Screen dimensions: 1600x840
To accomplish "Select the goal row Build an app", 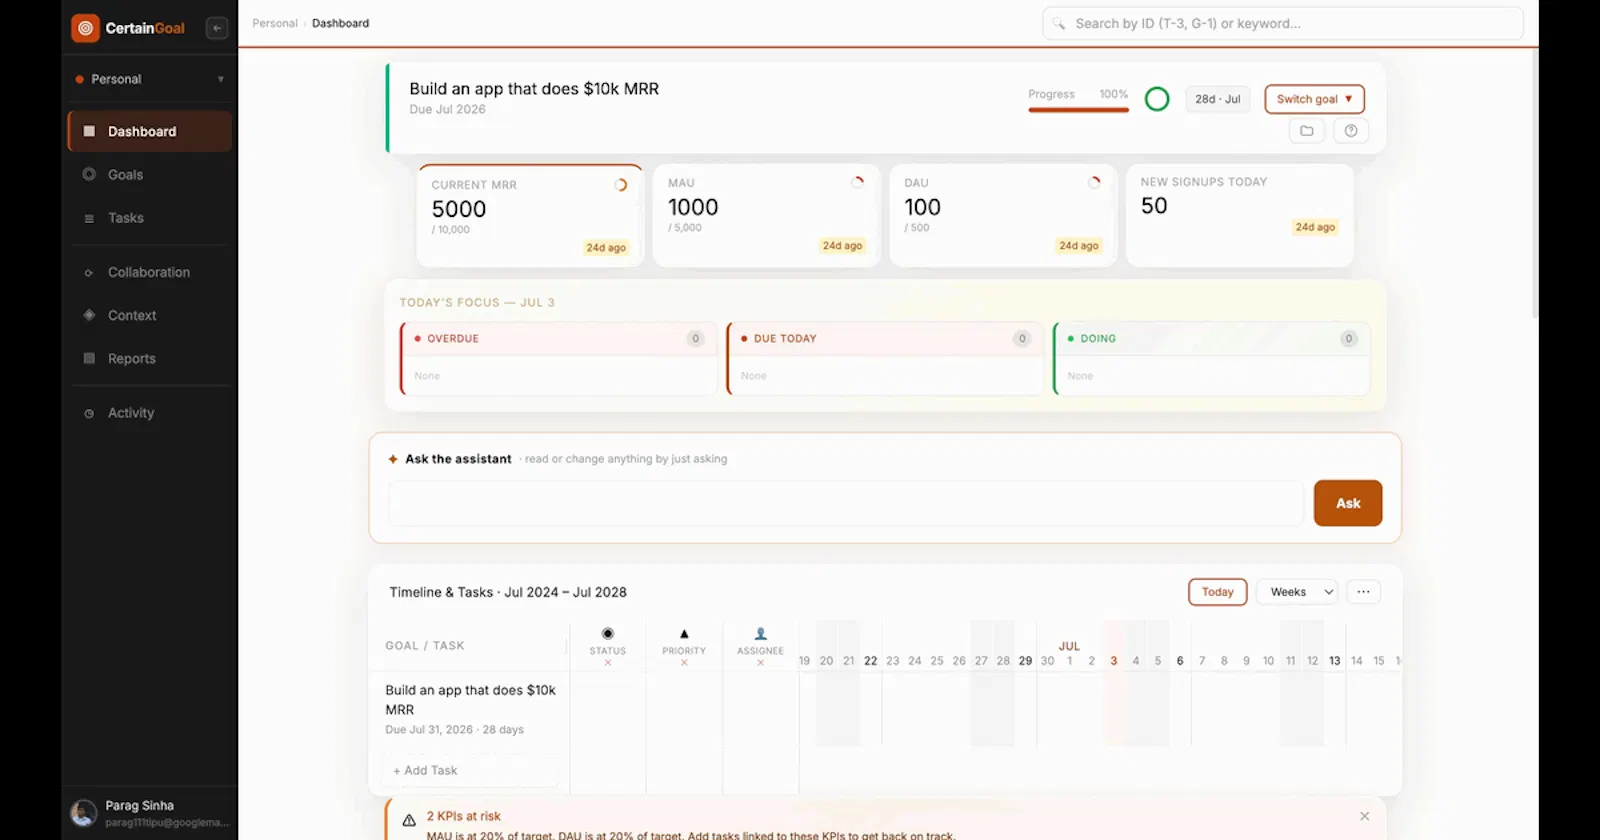I will [470, 709].
